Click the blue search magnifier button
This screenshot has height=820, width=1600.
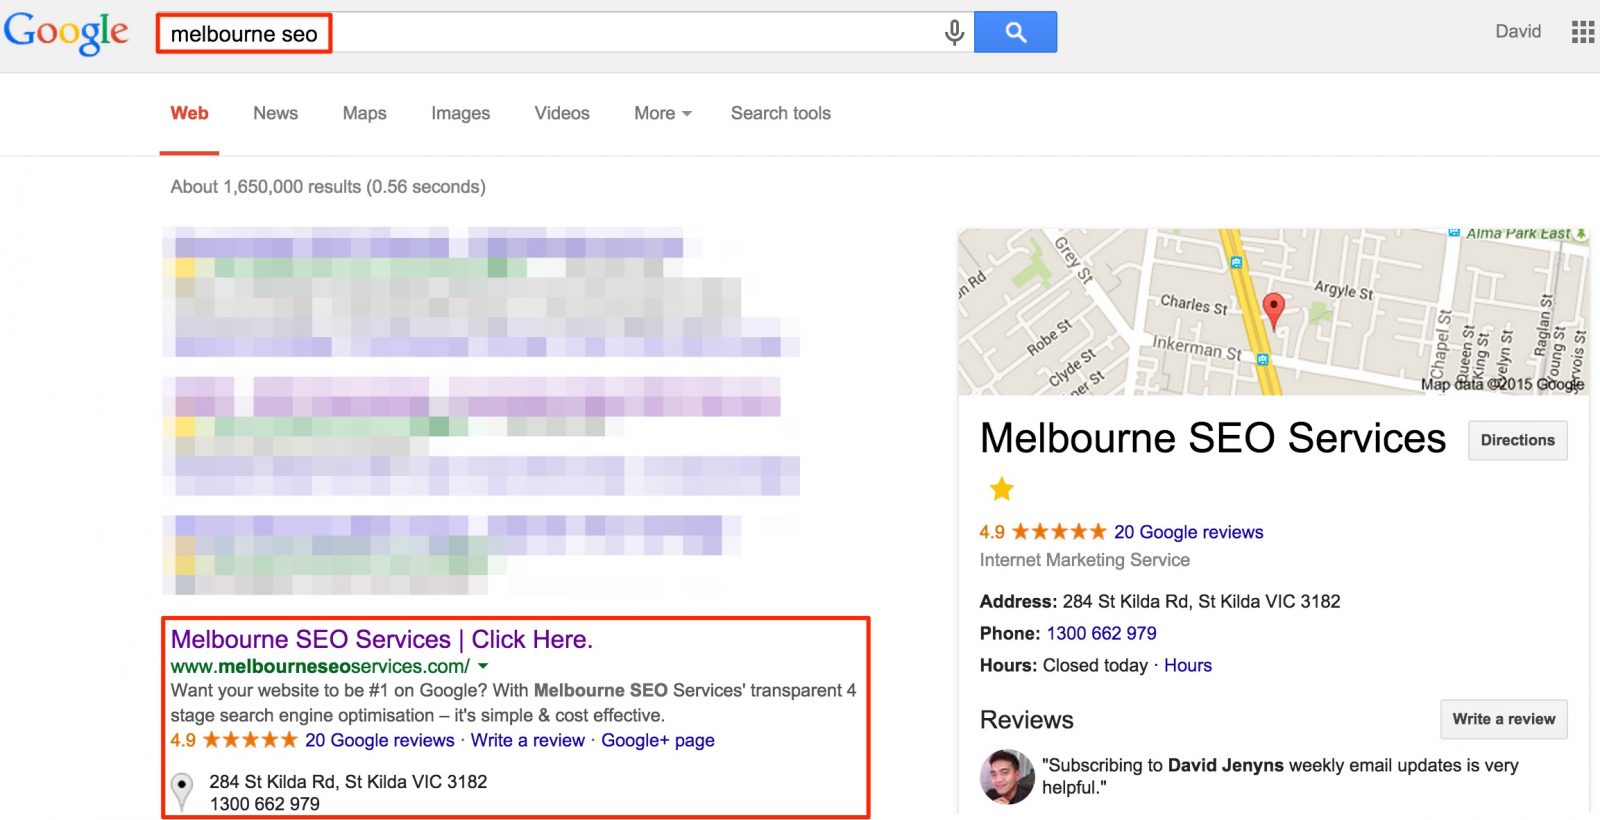click(x=1015, y=32)
